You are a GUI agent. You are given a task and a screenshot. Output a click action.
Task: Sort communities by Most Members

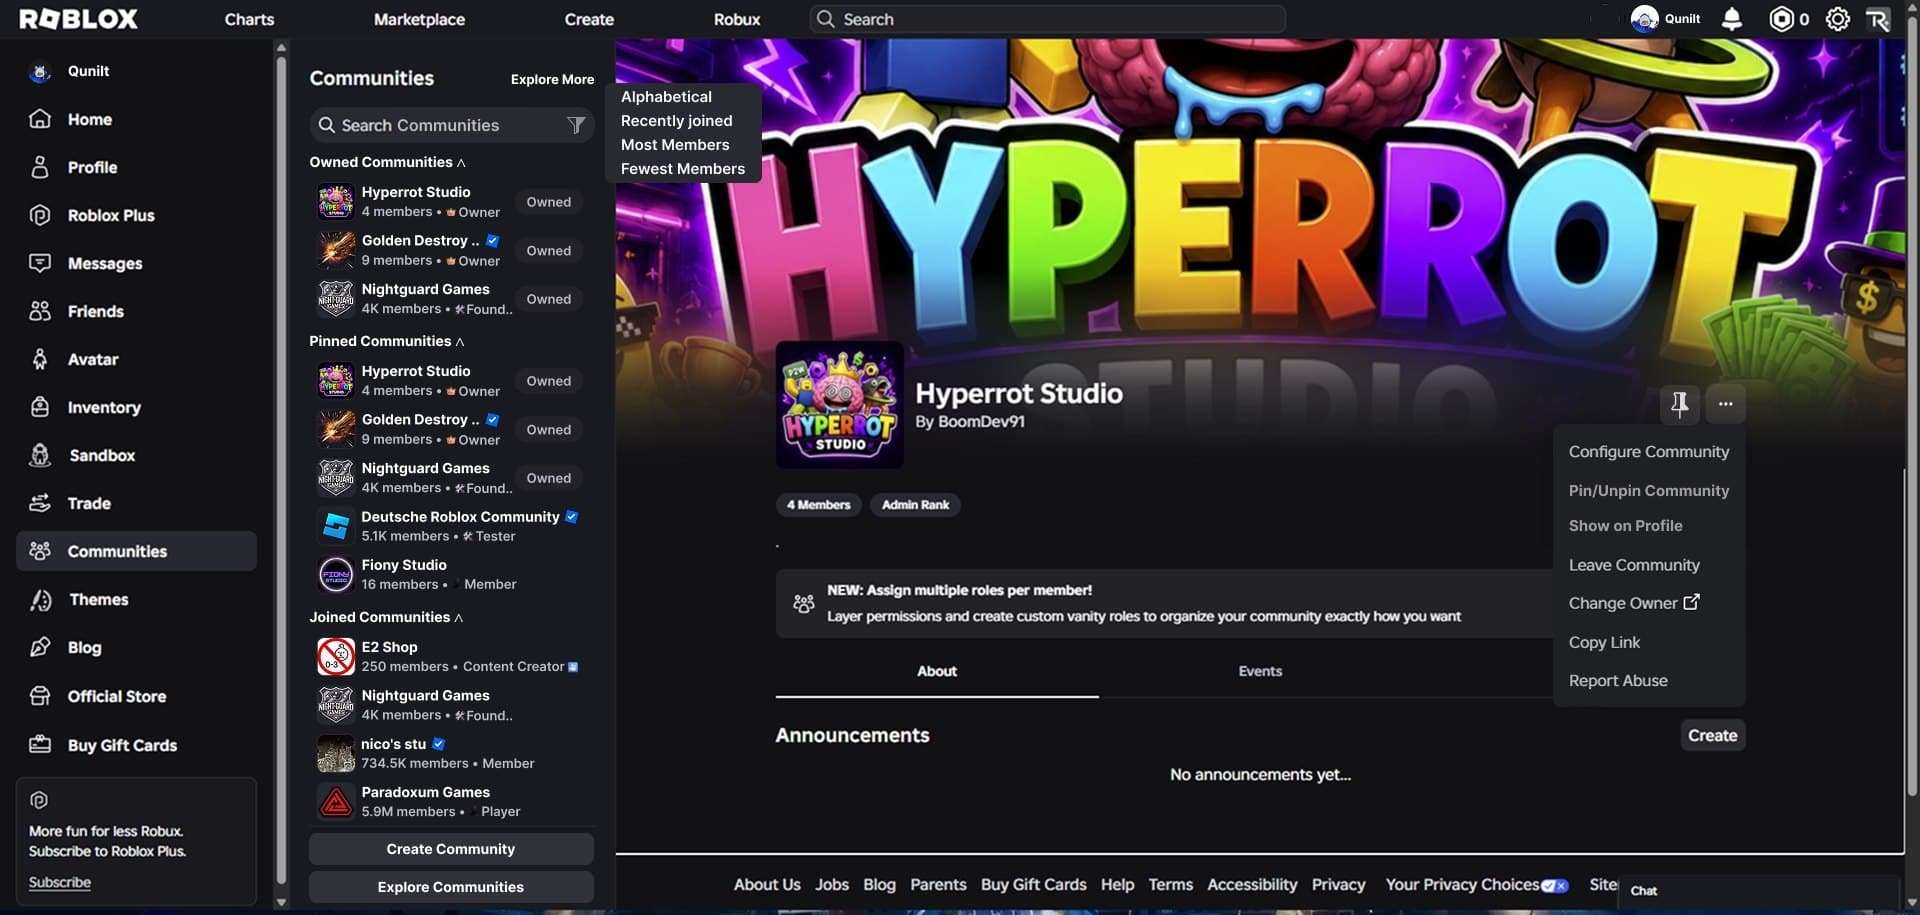pos(675,145)
